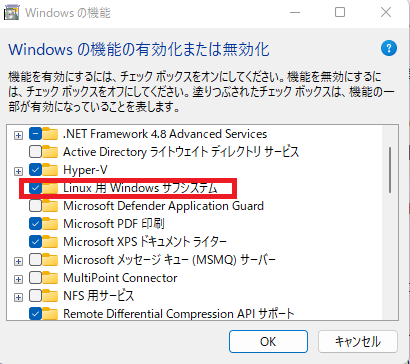Click the Microsoft PDF 印刷 folder icon
The image size is (410, 364).
click(50, 224)
